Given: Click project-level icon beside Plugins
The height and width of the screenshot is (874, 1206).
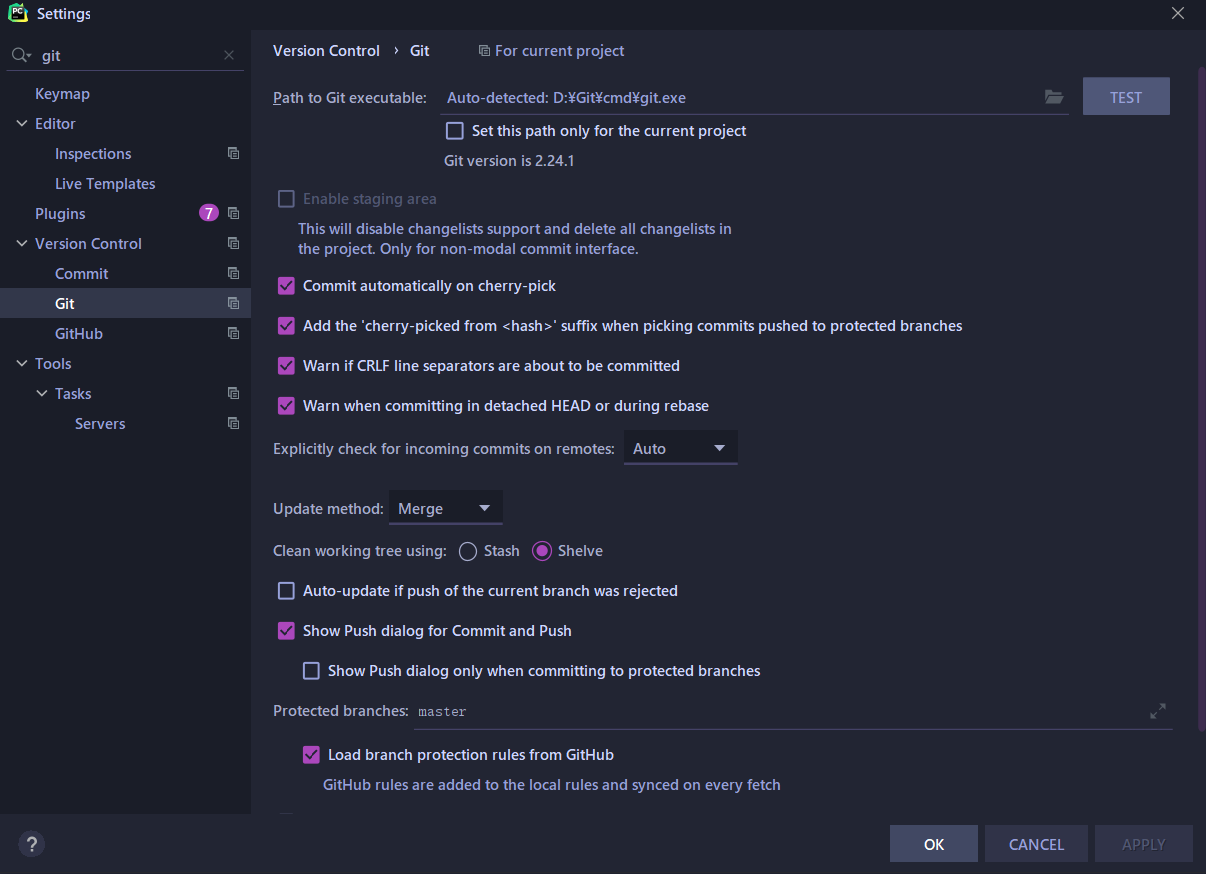Looking at the screenshot, I should pos(233,213).
